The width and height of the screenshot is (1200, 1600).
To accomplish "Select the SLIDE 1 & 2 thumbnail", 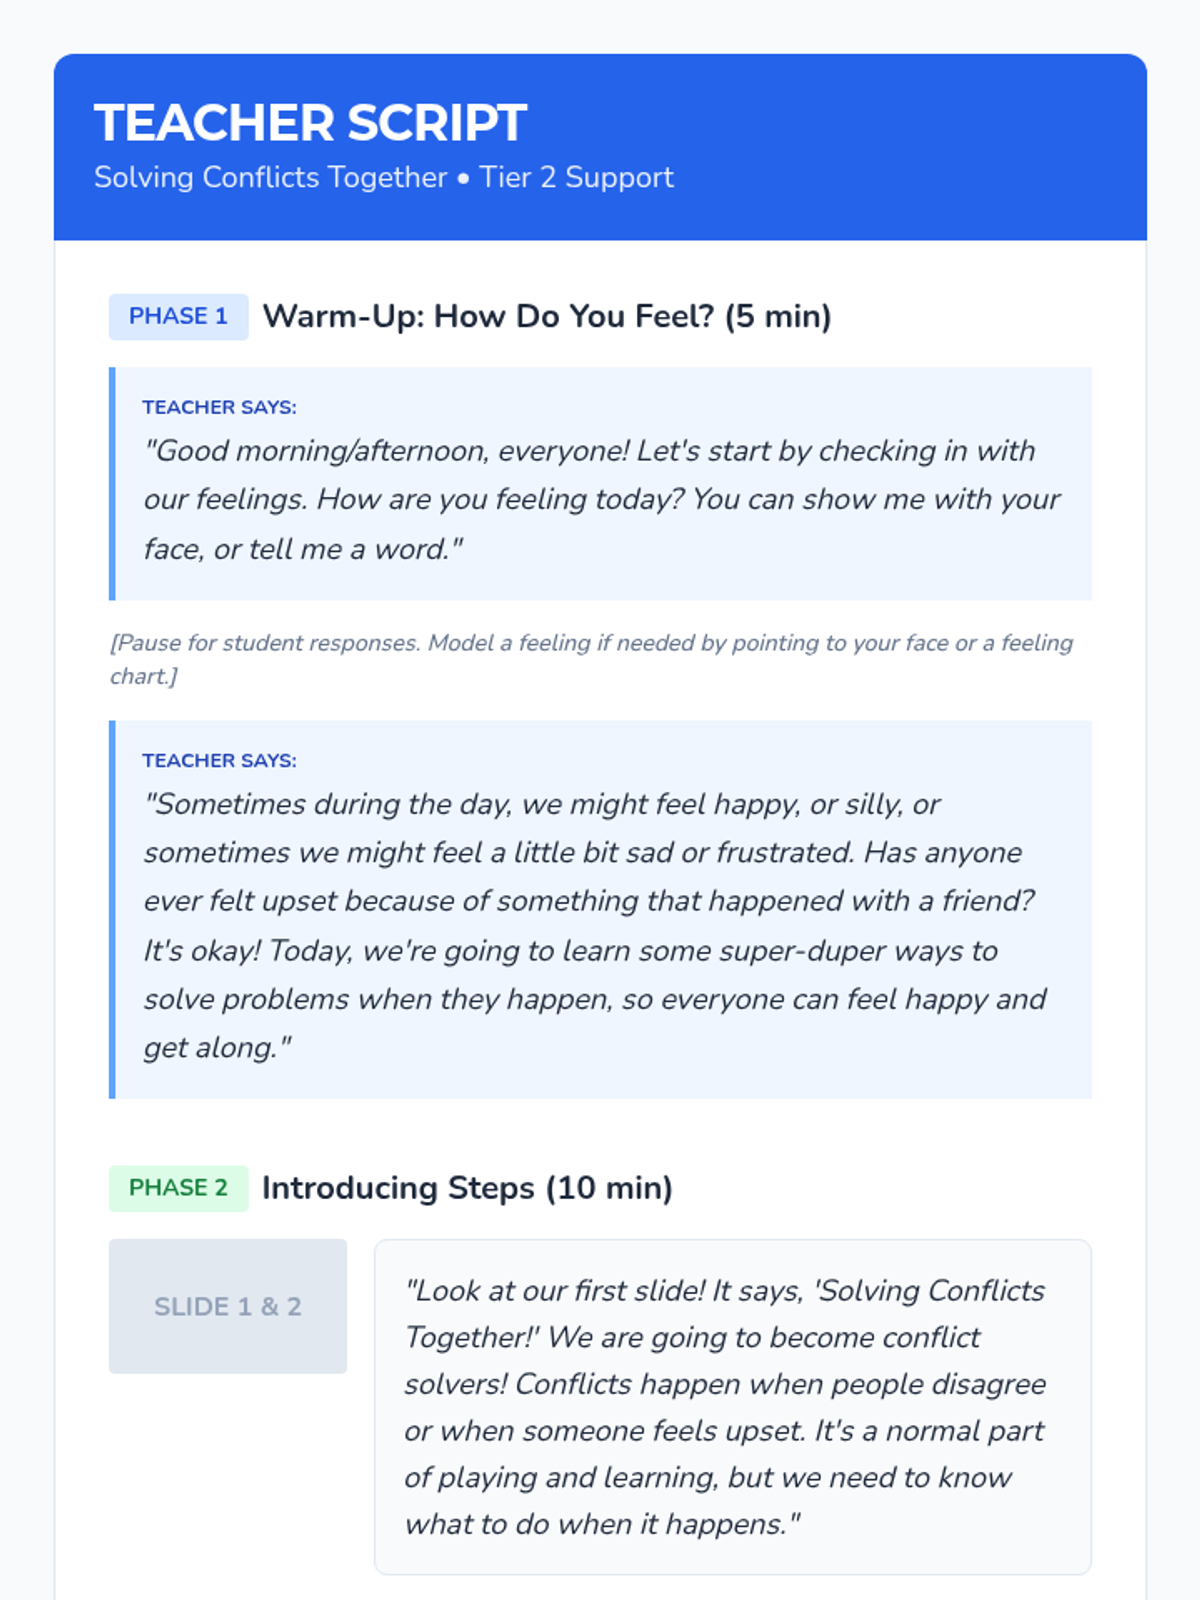I will pyautogui.click(x=228, y=1306).
